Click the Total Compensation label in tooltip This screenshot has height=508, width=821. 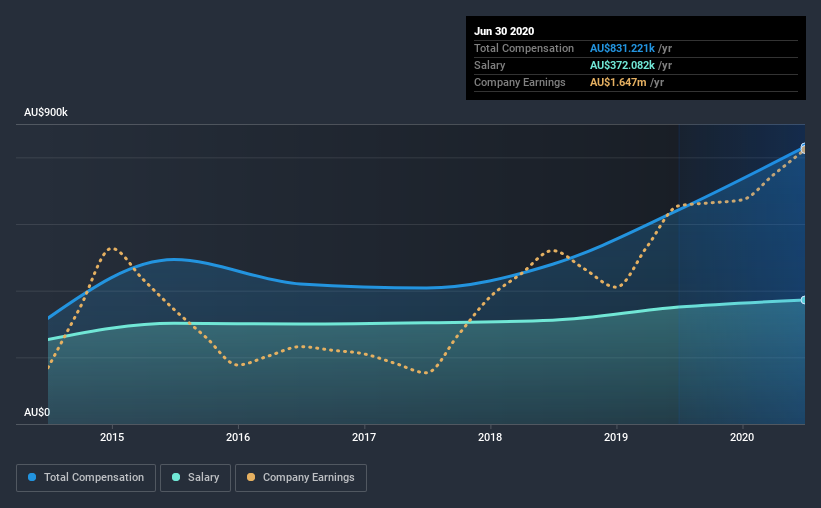tap(524, 48)
